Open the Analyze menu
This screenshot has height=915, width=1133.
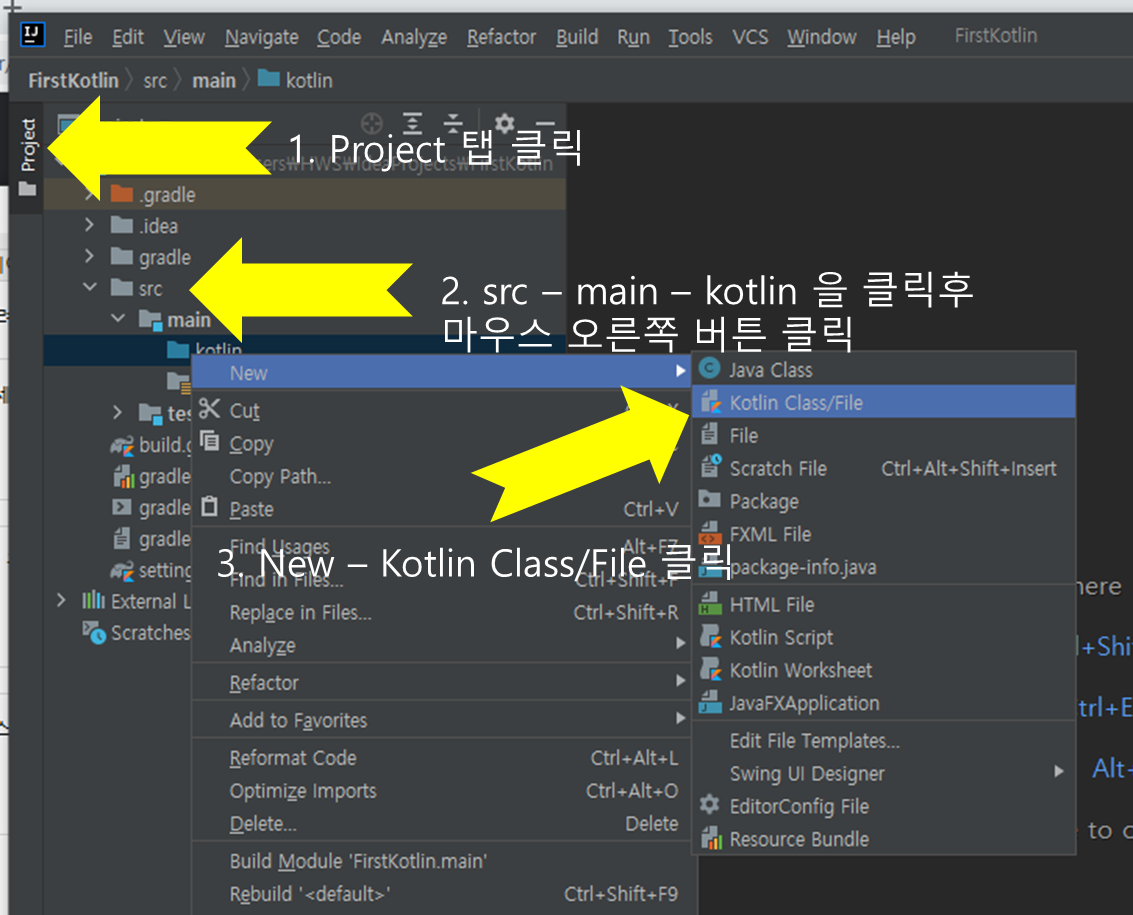(x=414, y=37)
